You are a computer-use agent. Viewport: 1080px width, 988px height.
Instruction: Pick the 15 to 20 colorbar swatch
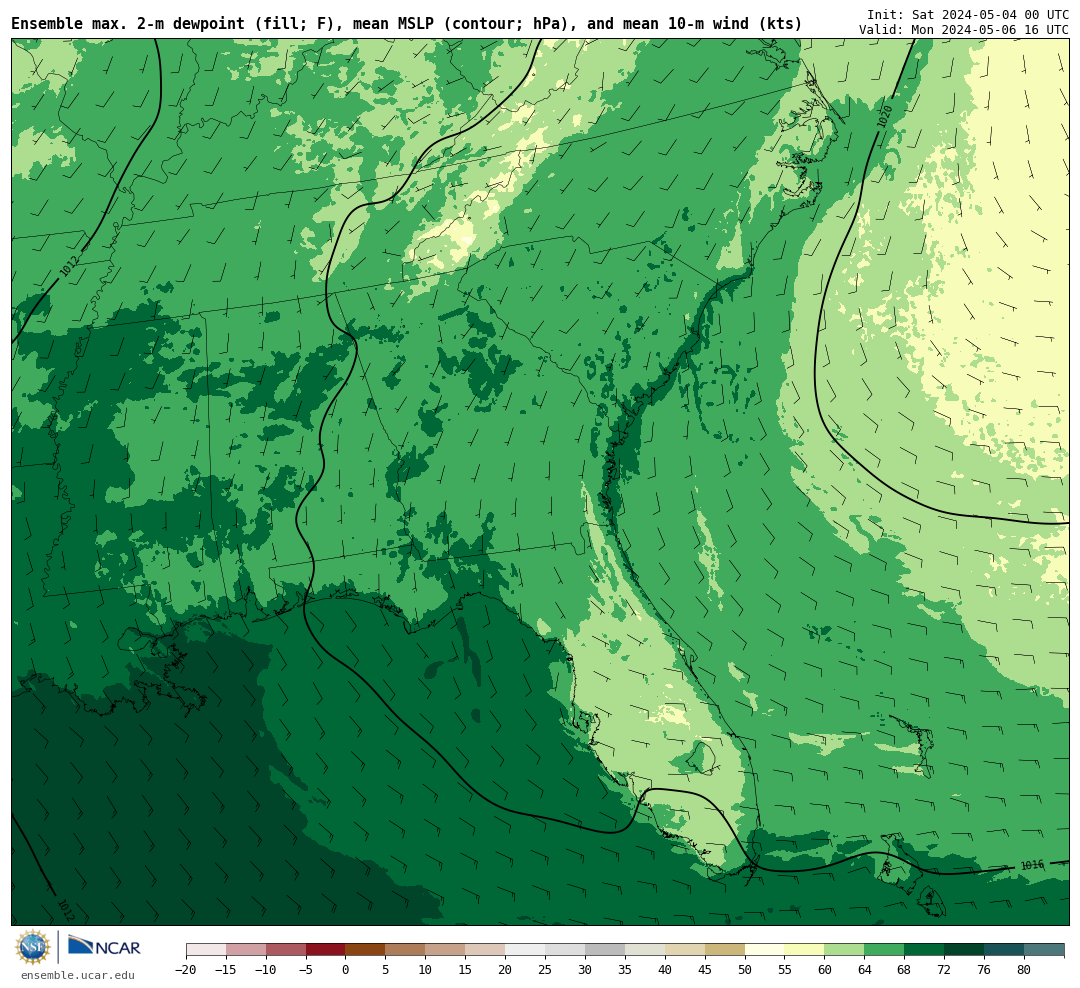(486, 950)
